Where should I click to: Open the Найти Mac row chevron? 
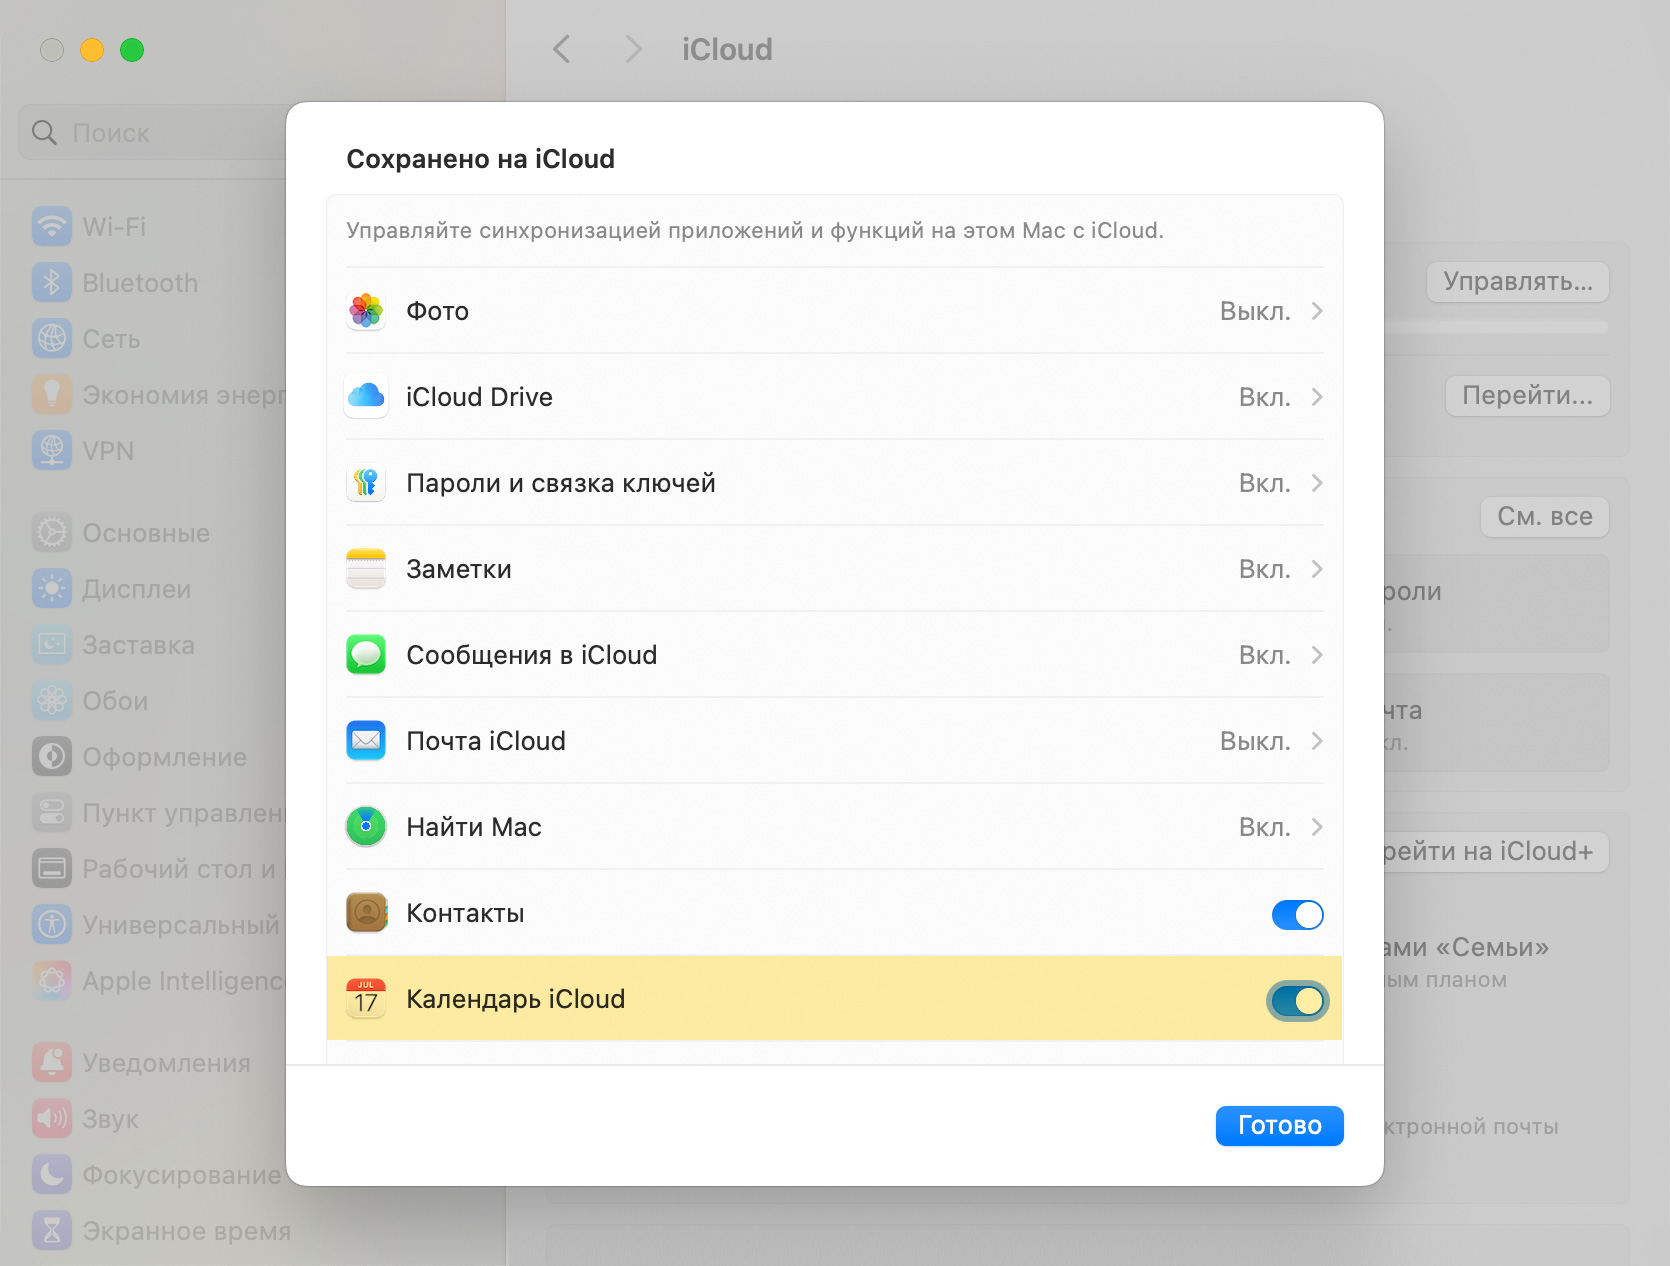[1317, 827]
